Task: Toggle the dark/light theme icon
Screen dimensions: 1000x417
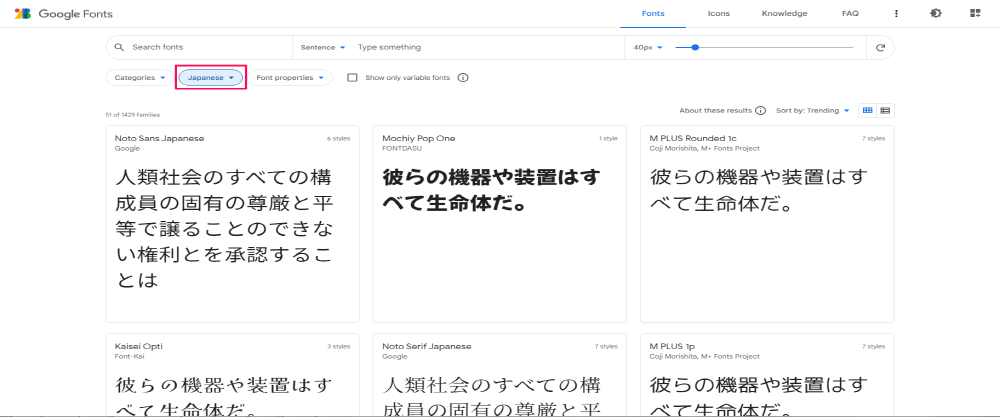Action: pos(935,14)
